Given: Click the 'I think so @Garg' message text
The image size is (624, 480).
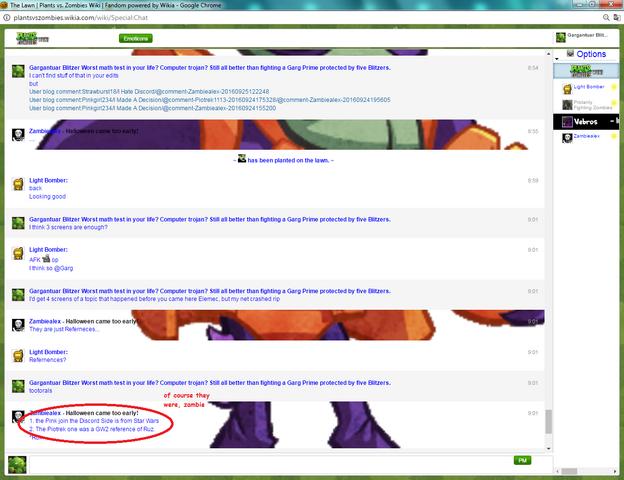Looking at the screenshot, I should point(51,268).
